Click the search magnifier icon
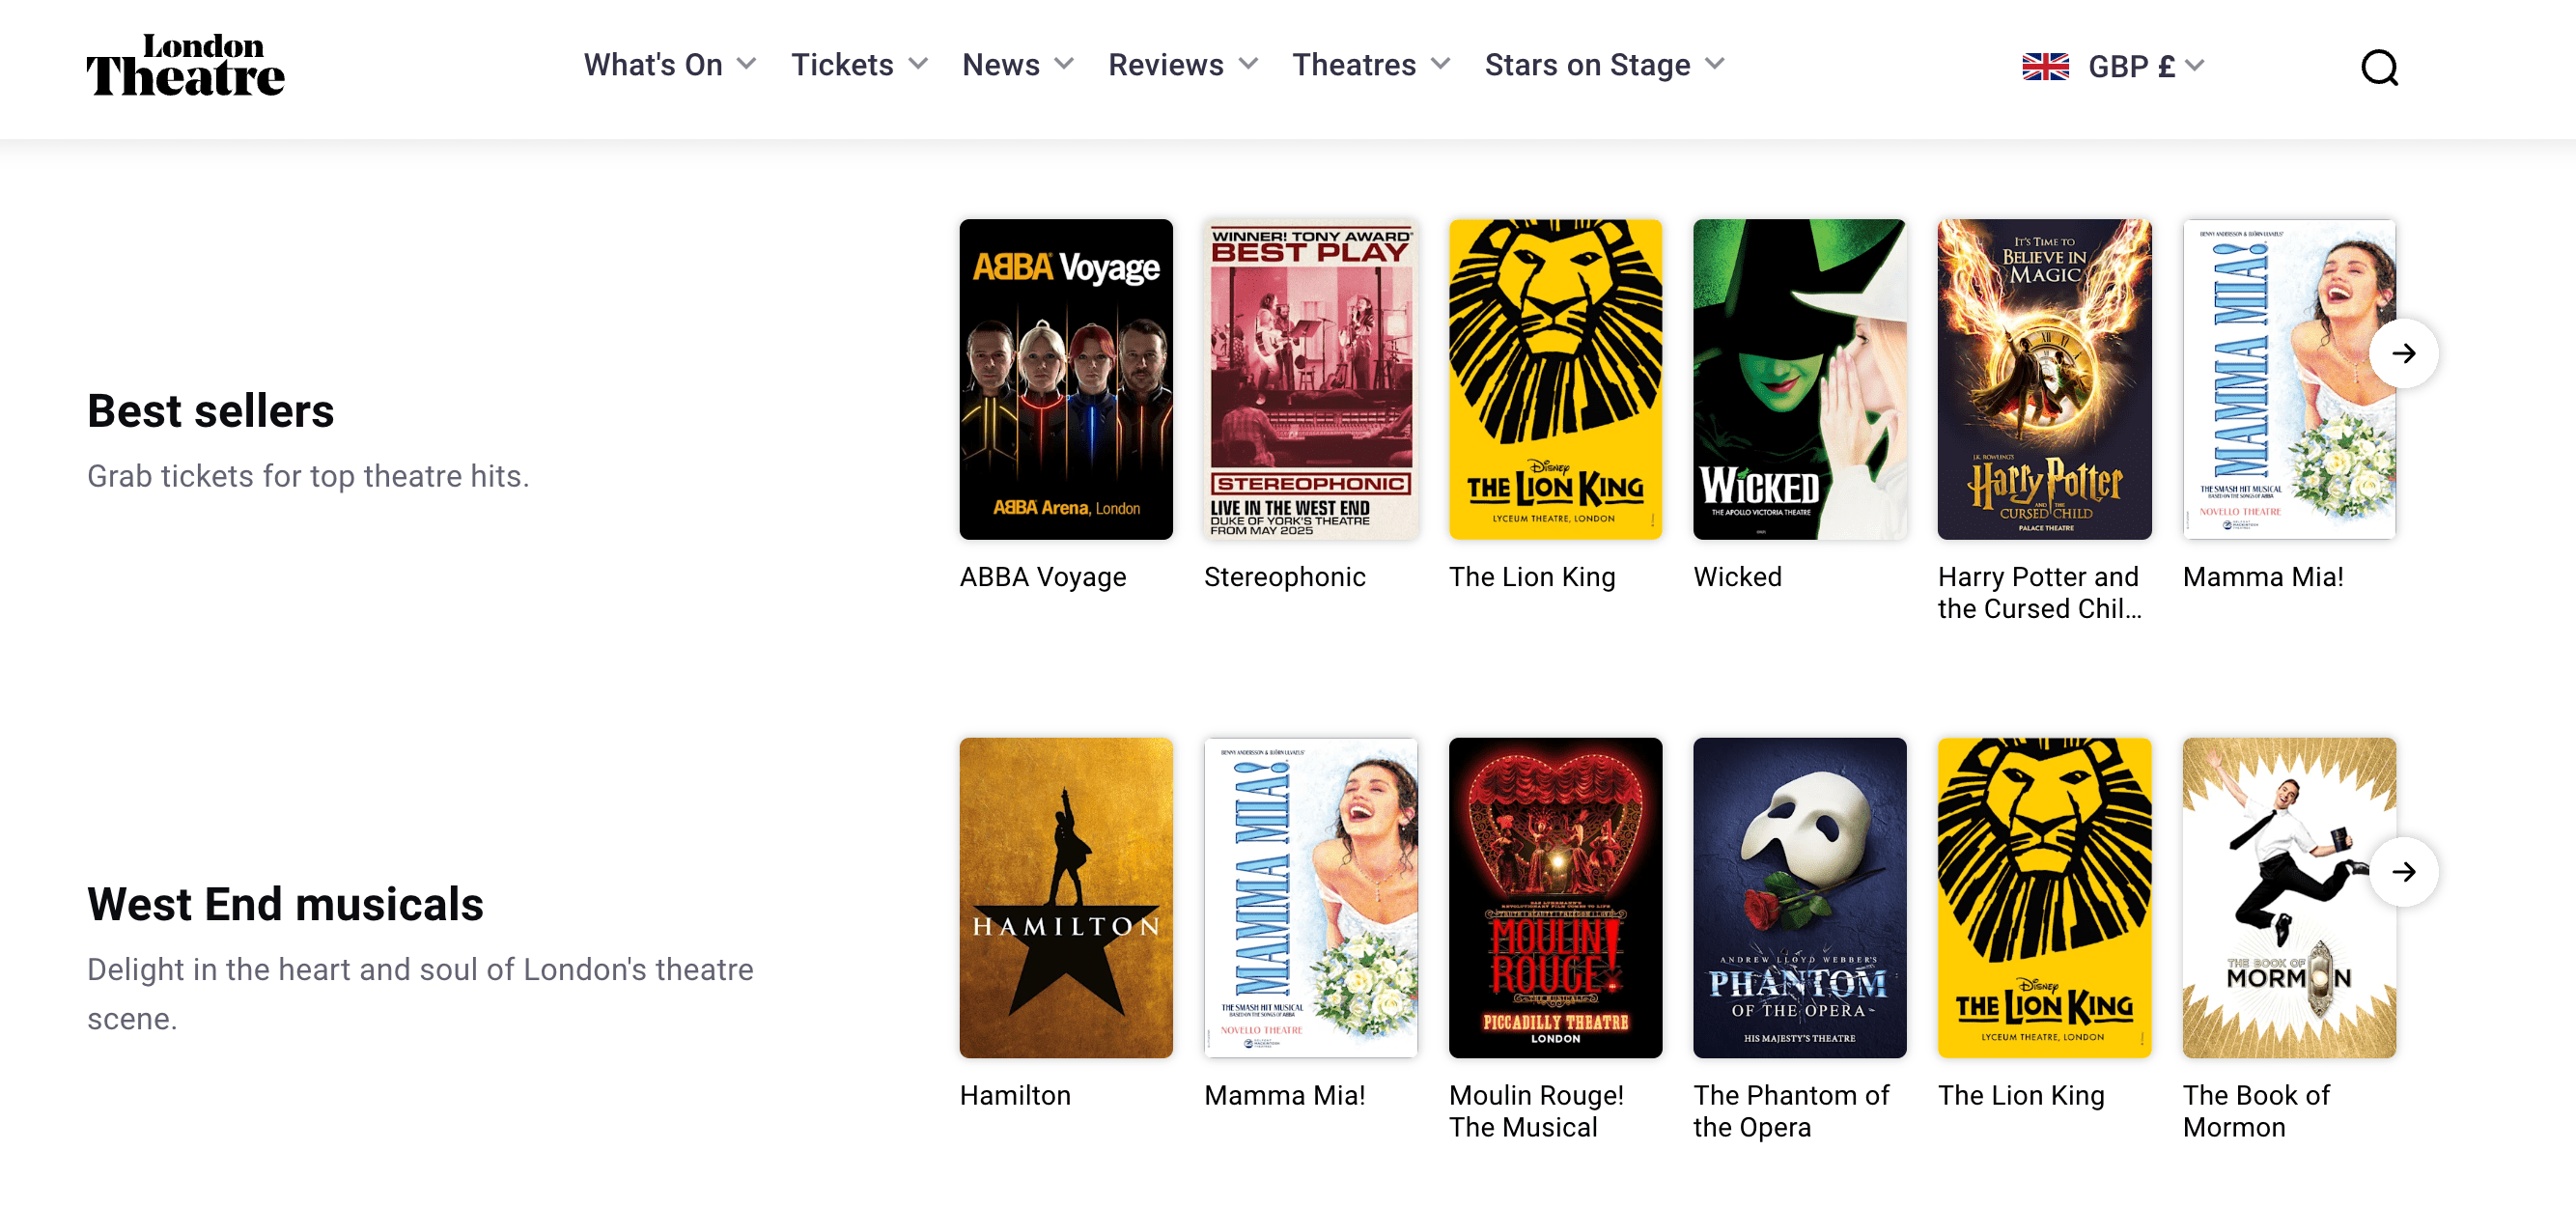This screenshot has width=2576, height=1207. [2379, 67]
